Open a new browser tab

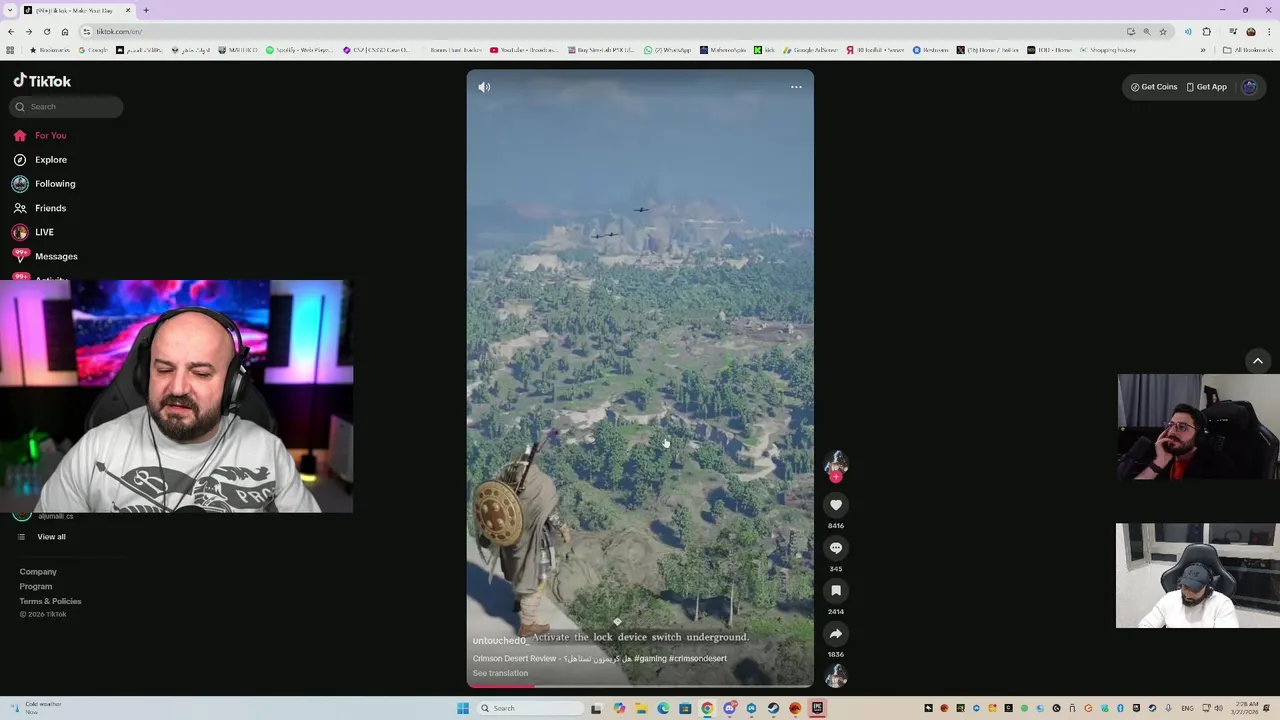point(146,10)
